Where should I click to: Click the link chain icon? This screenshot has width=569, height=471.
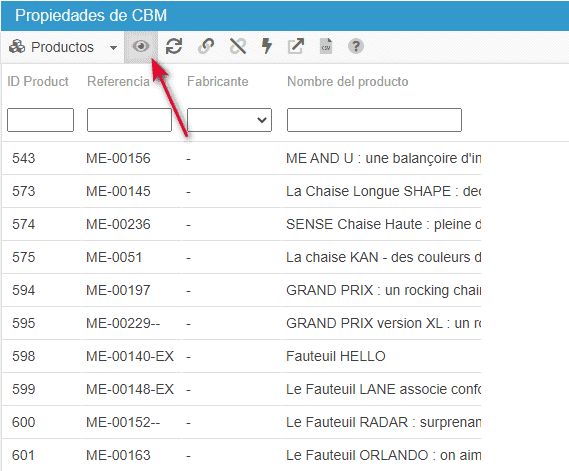coord(206,46)
